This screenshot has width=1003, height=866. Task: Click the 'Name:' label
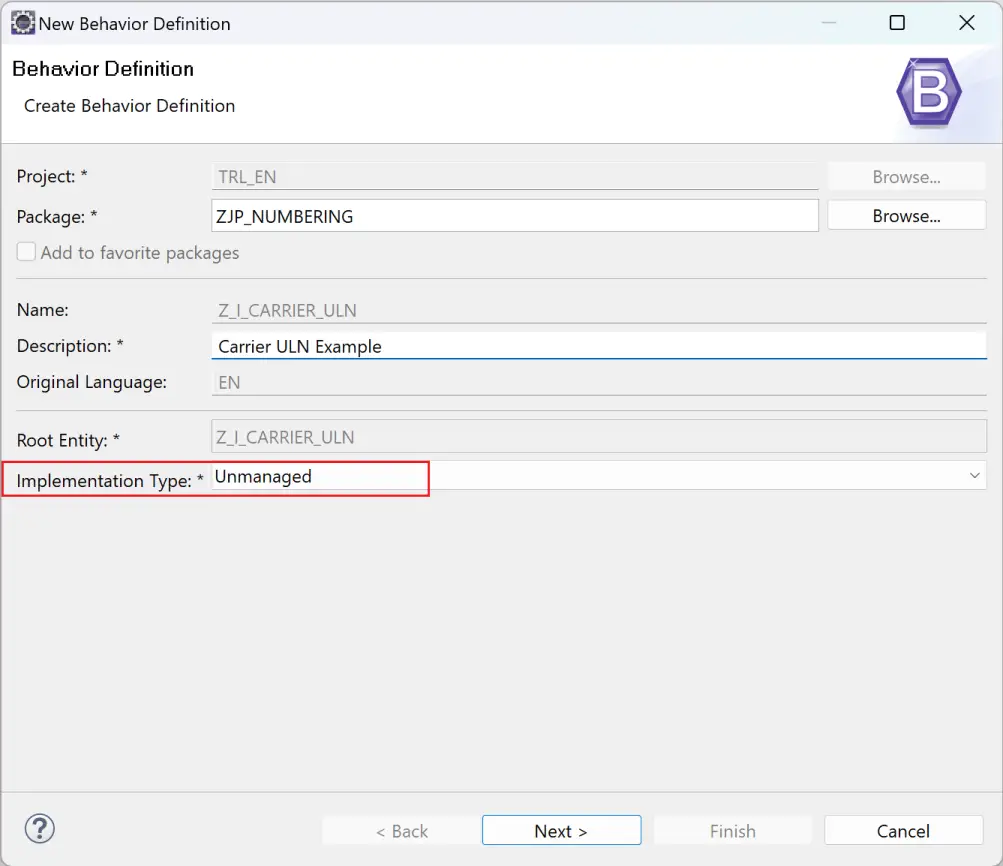tap(42, 310)
